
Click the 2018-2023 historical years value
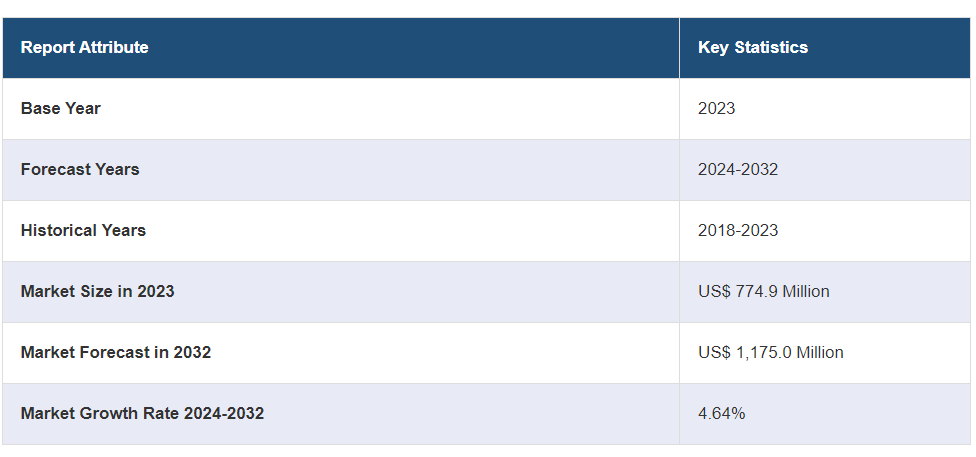tap(737, 230)
